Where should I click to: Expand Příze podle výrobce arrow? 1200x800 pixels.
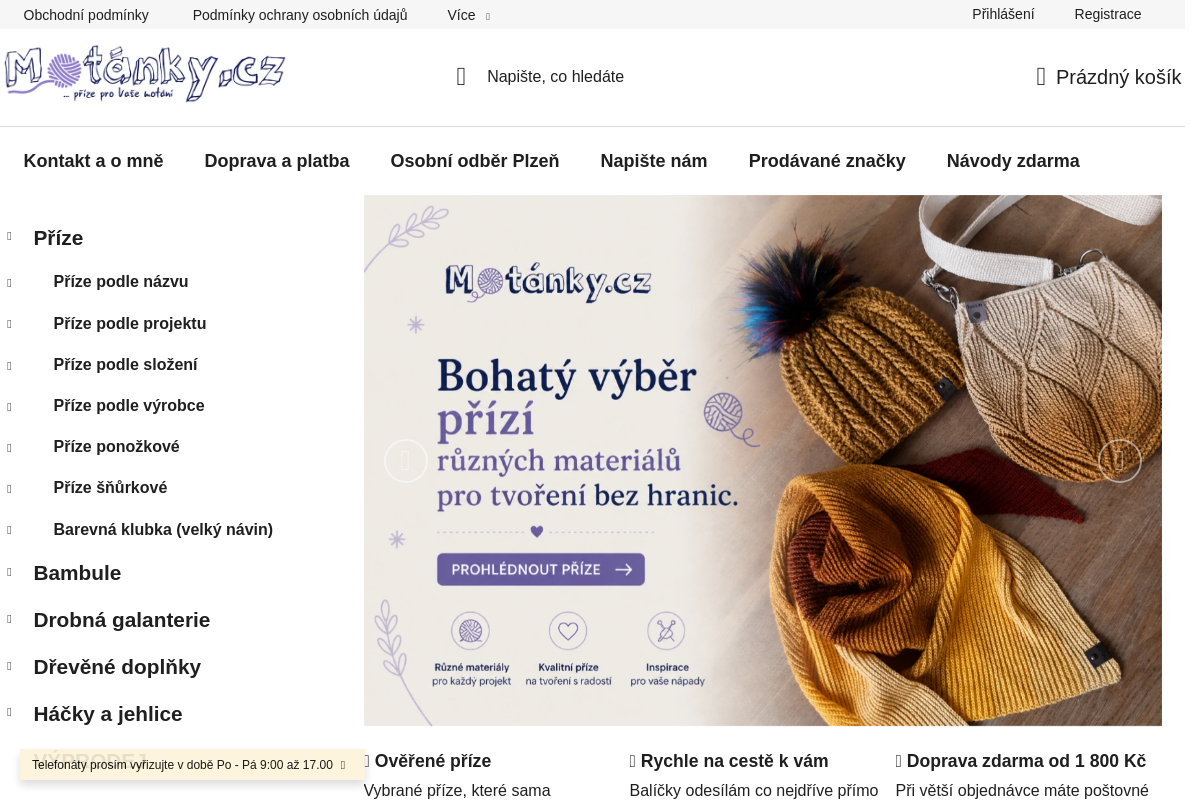click(x=9, y=407)
